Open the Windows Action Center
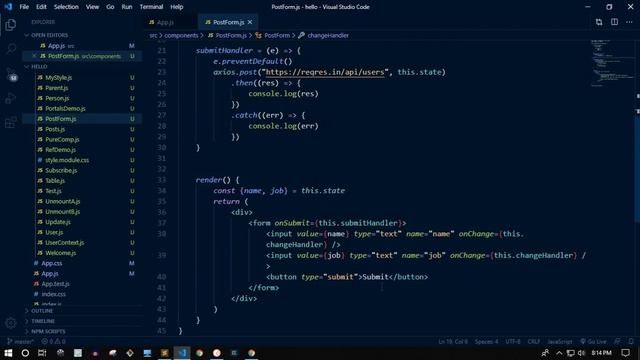This screenshot has height=360, width=640. pos(626,353)
